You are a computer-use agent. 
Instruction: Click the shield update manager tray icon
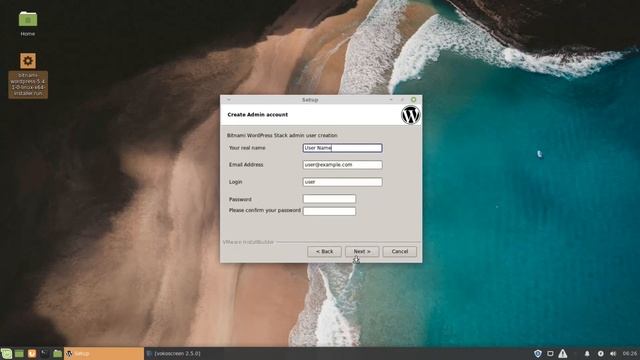pyautogui.click(x=538, y=353)
